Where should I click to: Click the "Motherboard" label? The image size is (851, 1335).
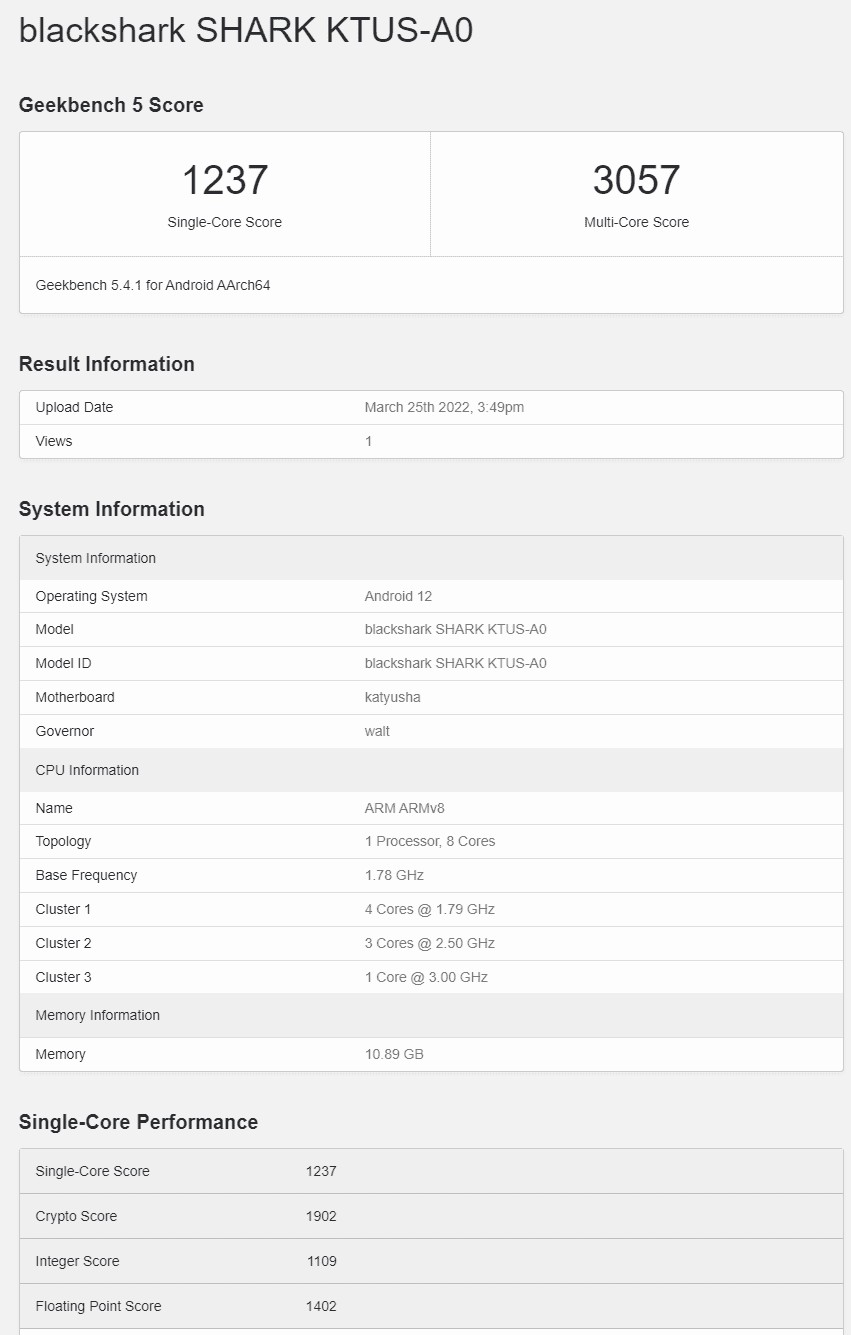click(x=75, y=697)
